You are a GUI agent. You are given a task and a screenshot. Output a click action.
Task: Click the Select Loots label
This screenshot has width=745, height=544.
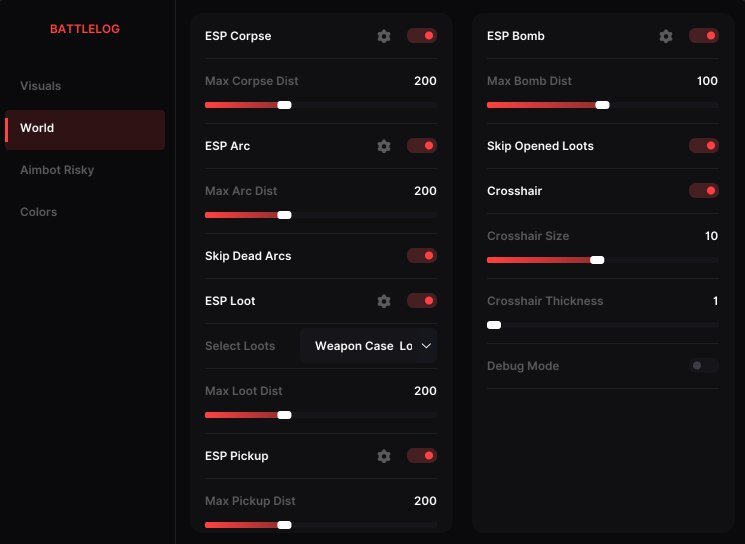[x=240, y=346]
